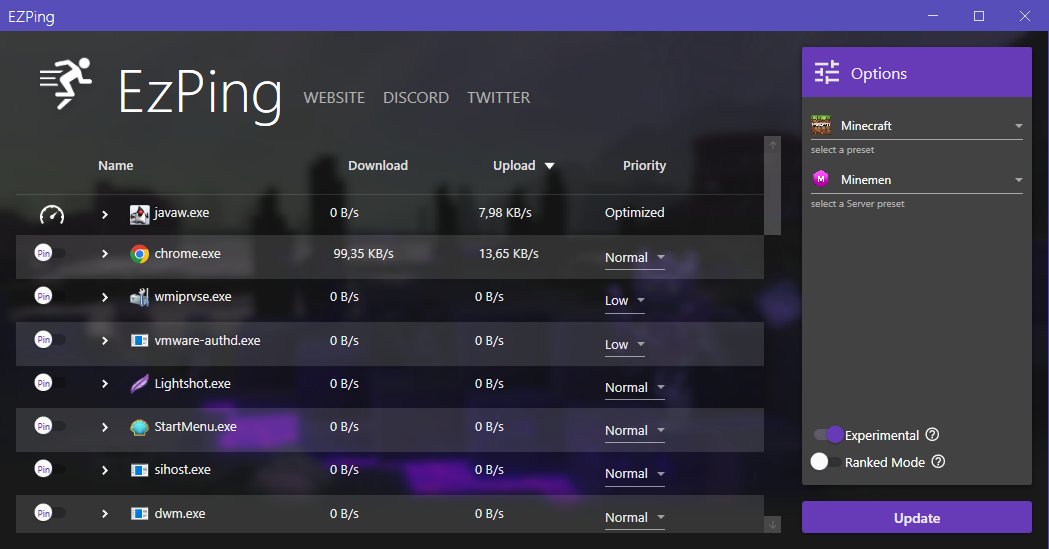Open the Minemen server preset dropdown
The image size is (1049, 549).
click(917, 179)
